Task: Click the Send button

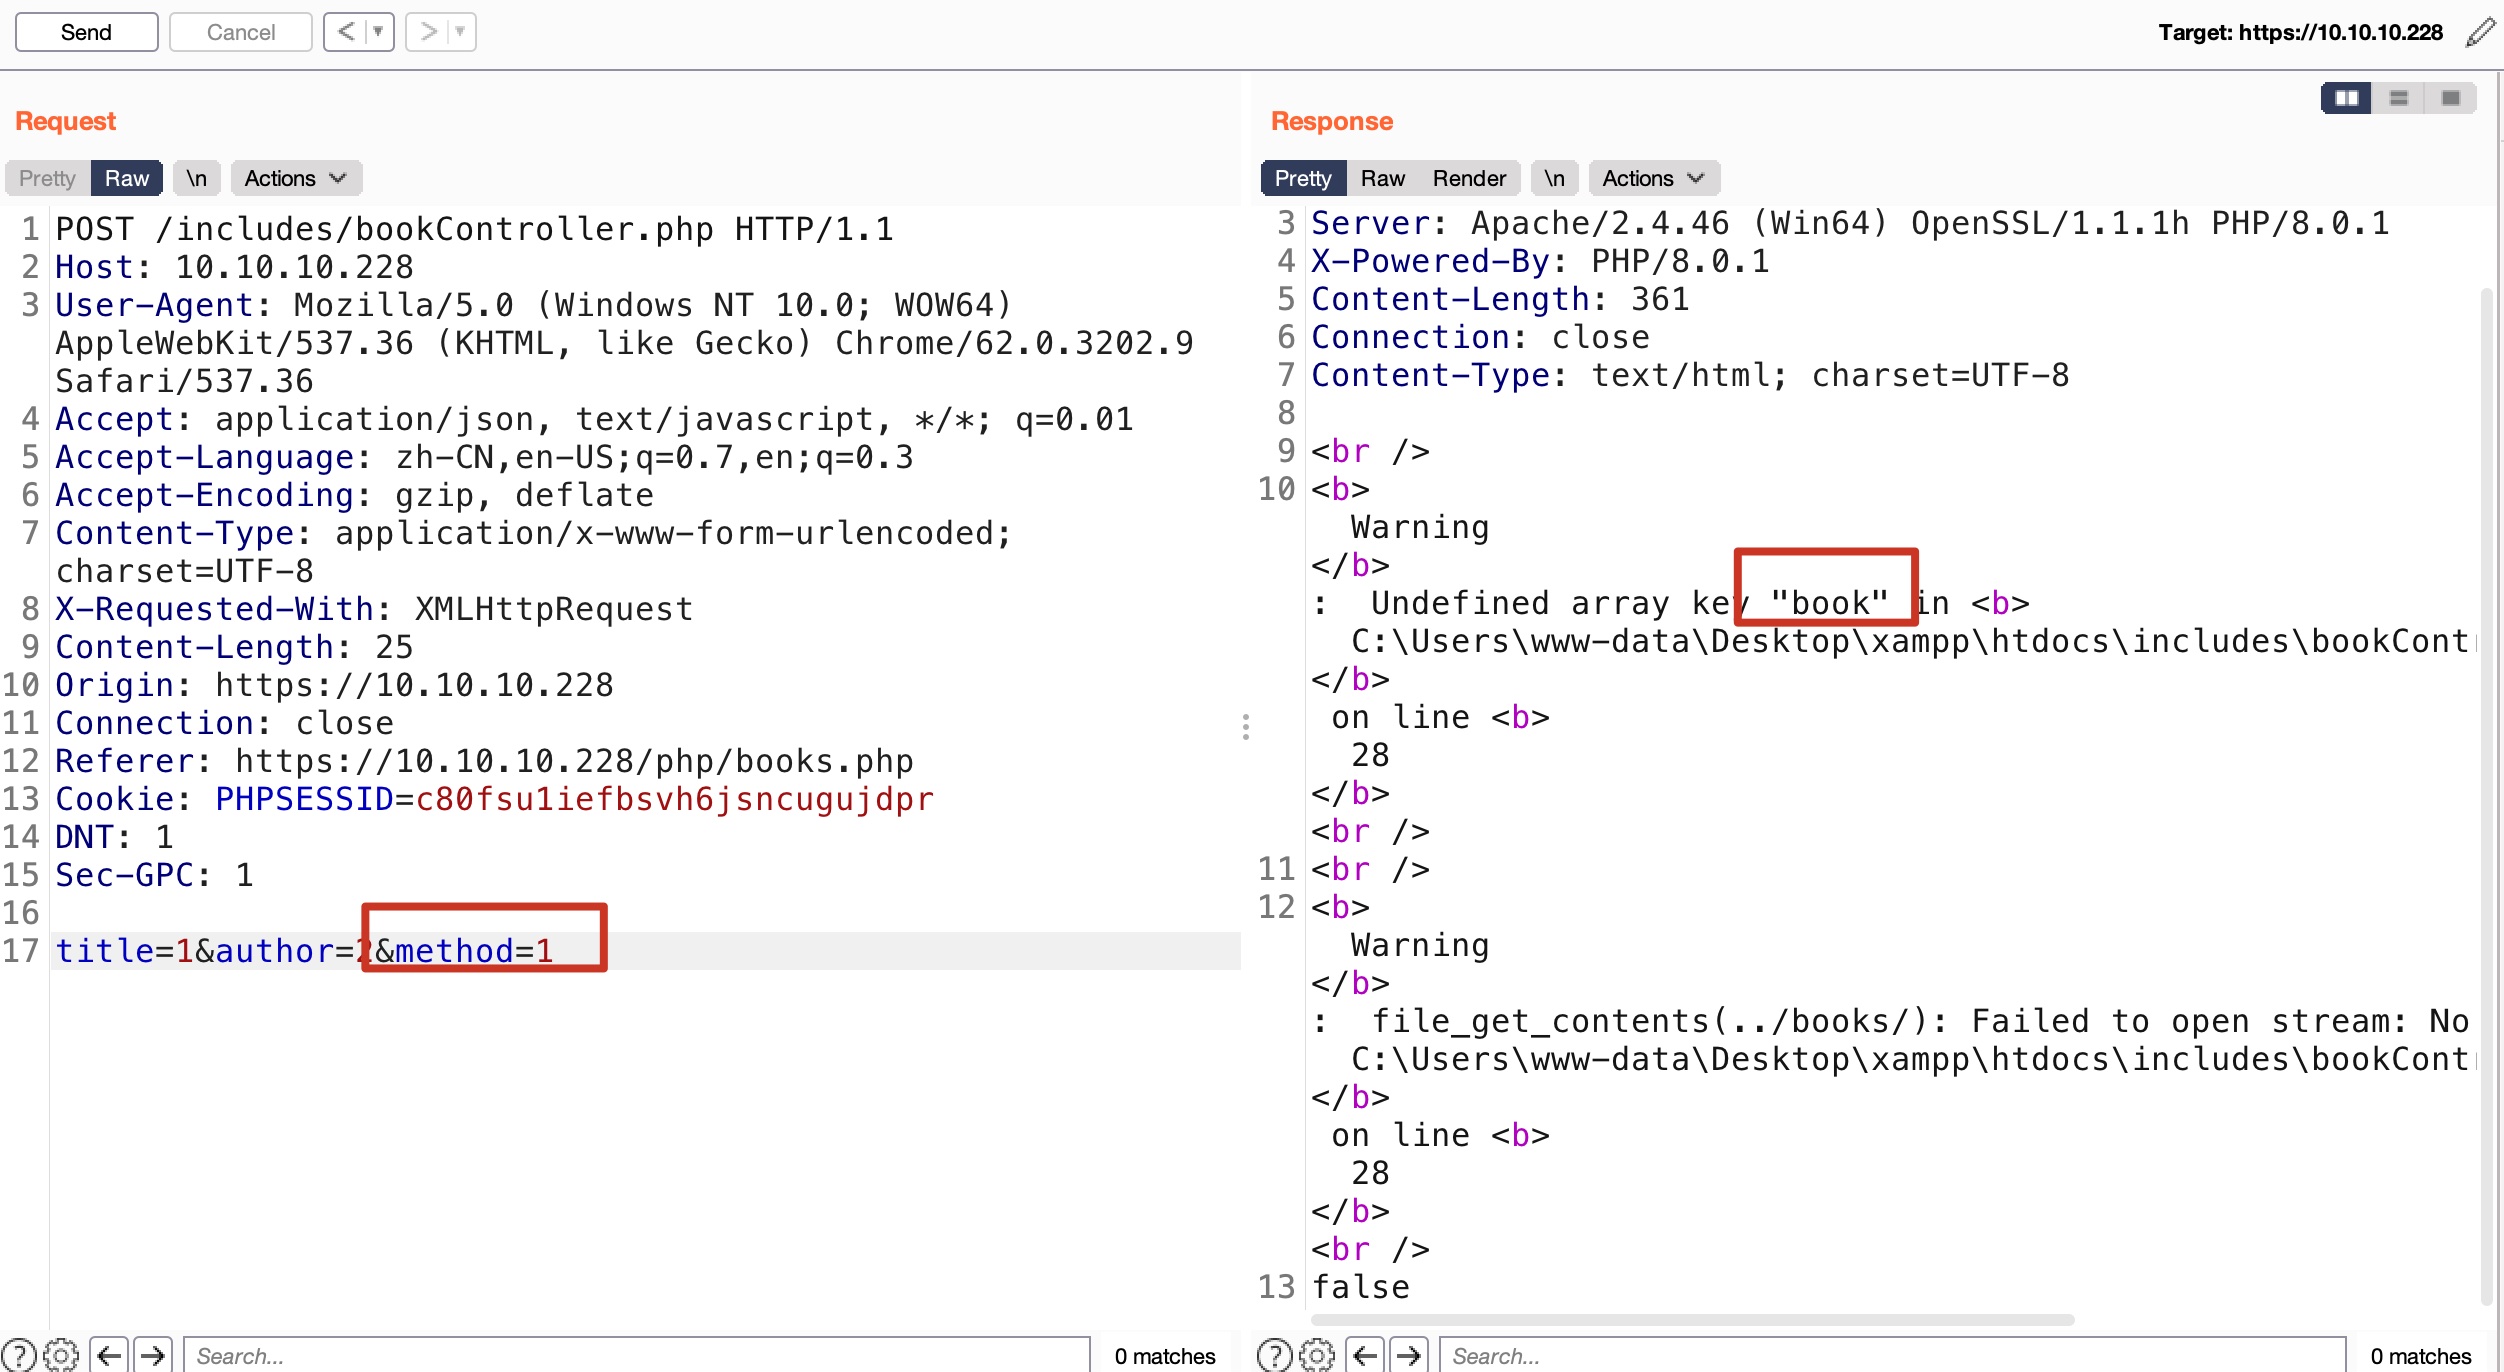Action: (x=86, y=32)
